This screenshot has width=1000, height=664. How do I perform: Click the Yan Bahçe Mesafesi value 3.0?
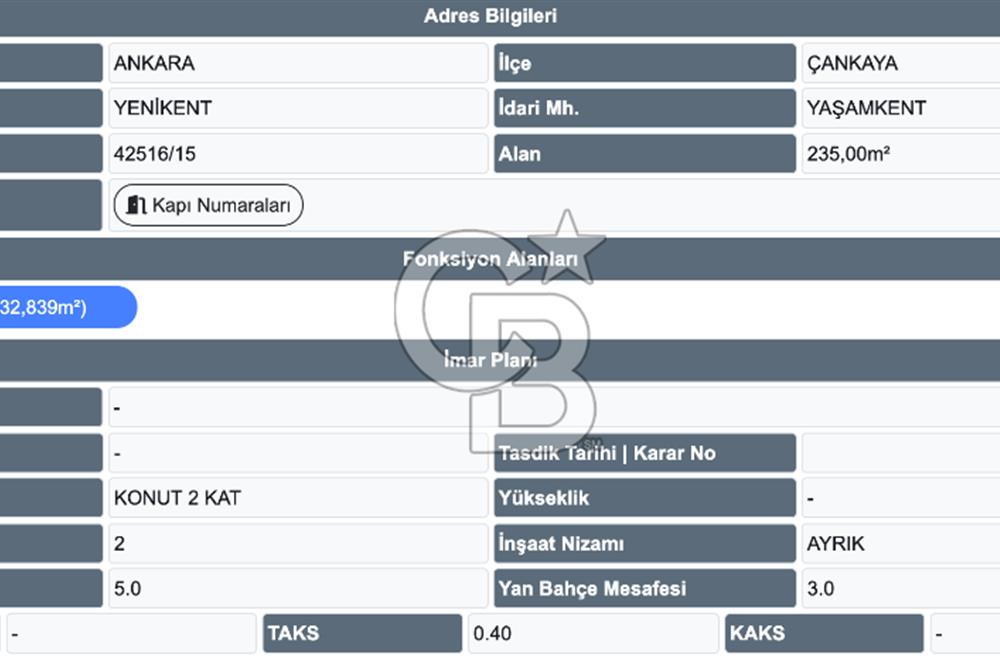click(x=900, y=588)
